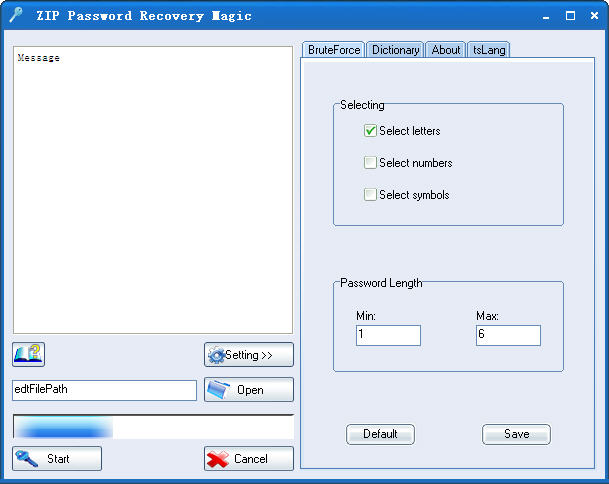
Task: Enable Select numbers checkbox
Action: (x=370, y=162)
